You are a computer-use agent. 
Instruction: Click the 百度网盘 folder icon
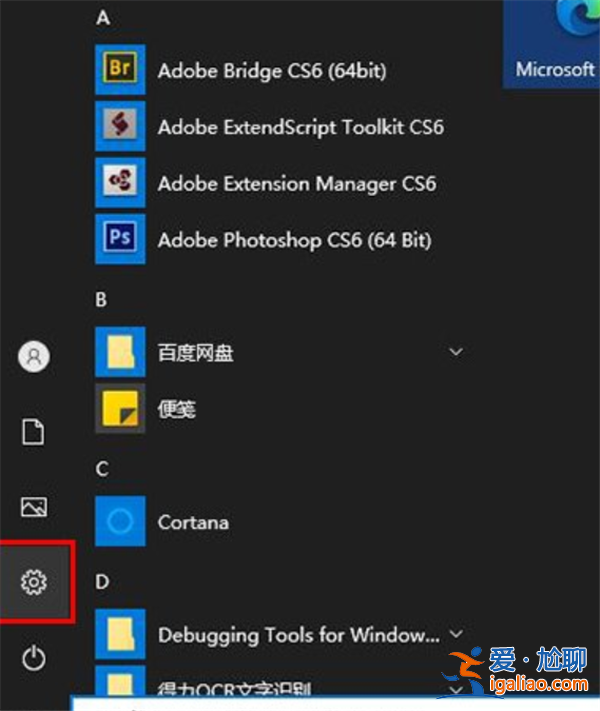pos(120,352)
